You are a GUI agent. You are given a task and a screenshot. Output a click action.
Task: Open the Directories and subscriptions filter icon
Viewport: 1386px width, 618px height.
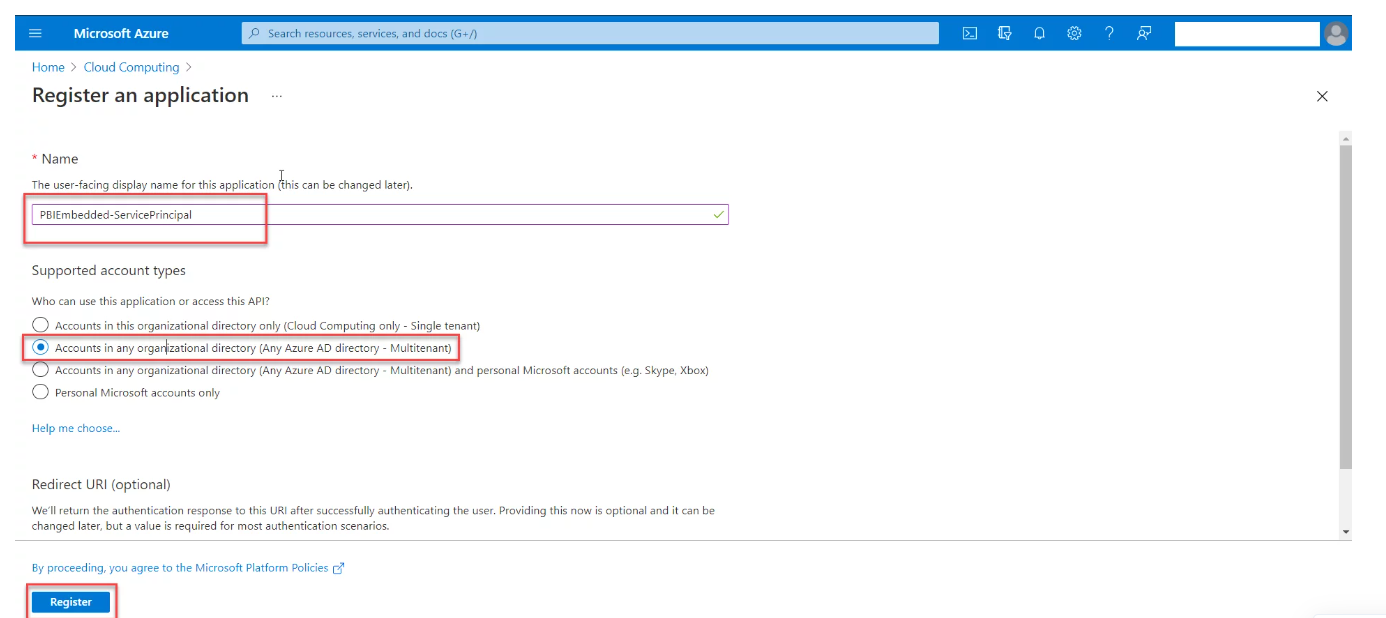point(1005,33)
